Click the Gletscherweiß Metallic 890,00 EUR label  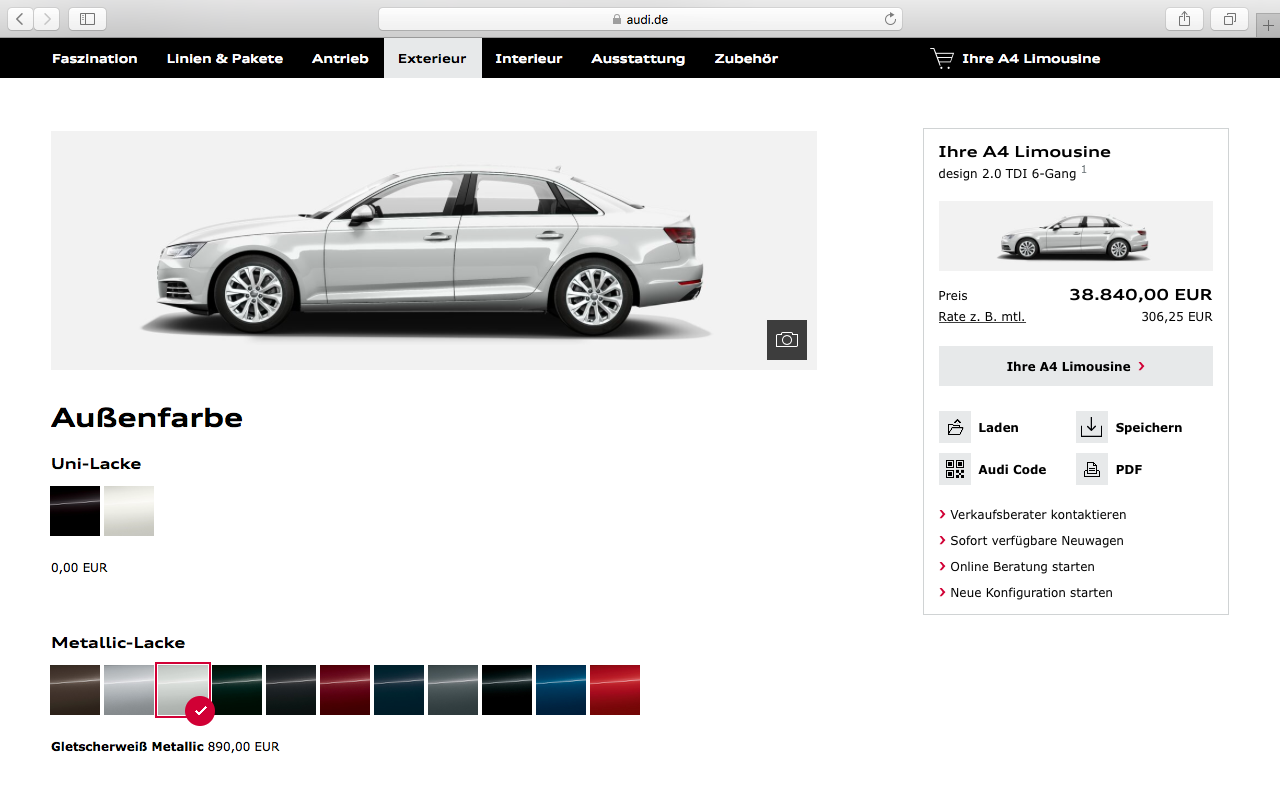[x=165, y=747]
